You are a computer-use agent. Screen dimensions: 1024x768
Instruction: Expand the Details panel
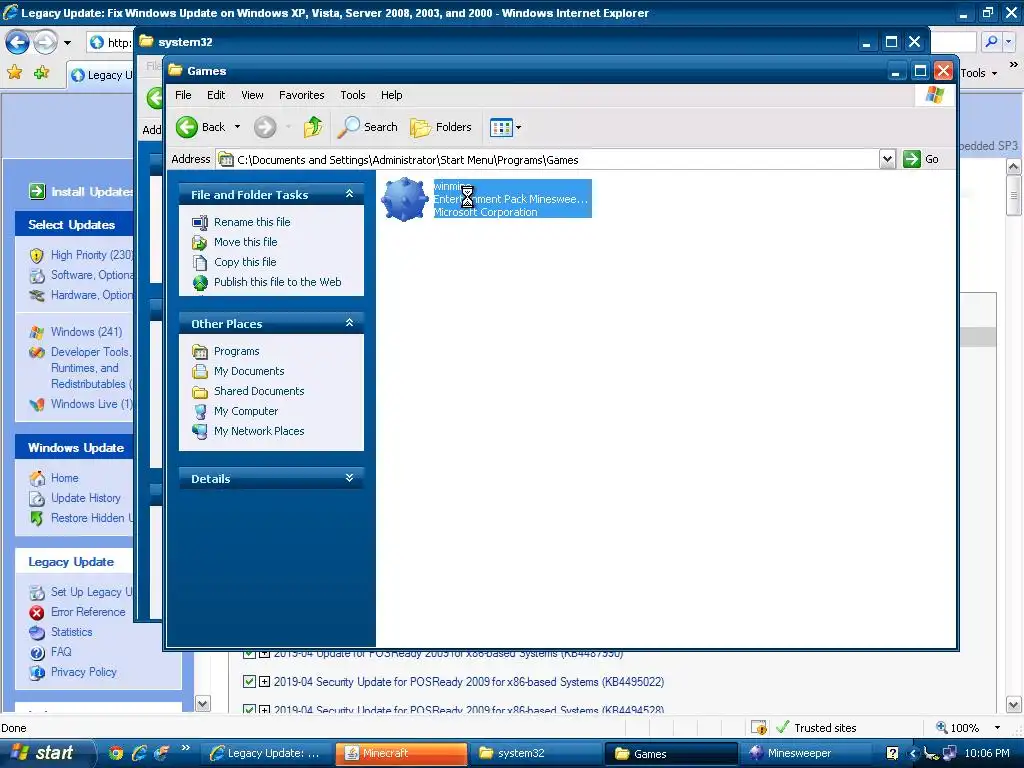coord(349,478)
